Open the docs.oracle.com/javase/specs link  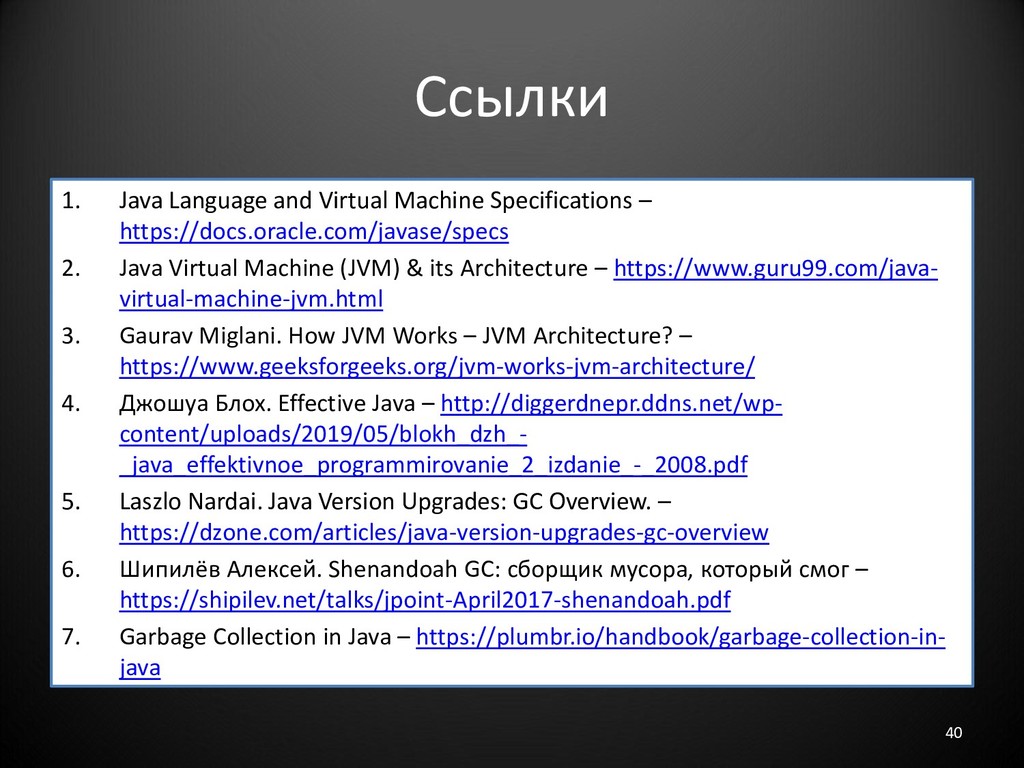(313, 232)
